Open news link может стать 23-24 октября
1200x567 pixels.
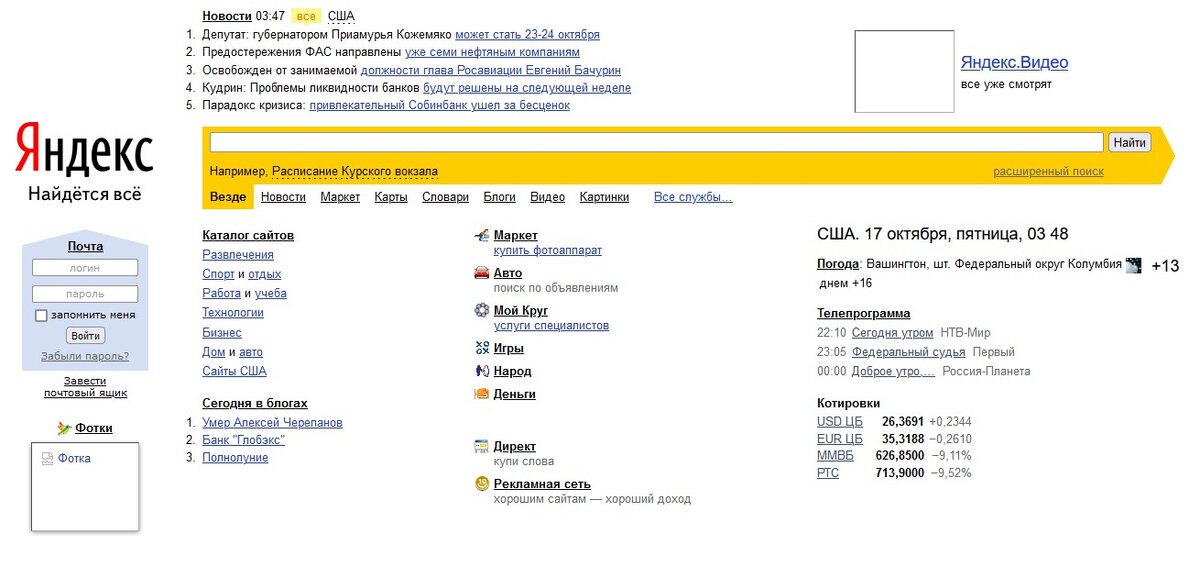click(x=527, y=34)
